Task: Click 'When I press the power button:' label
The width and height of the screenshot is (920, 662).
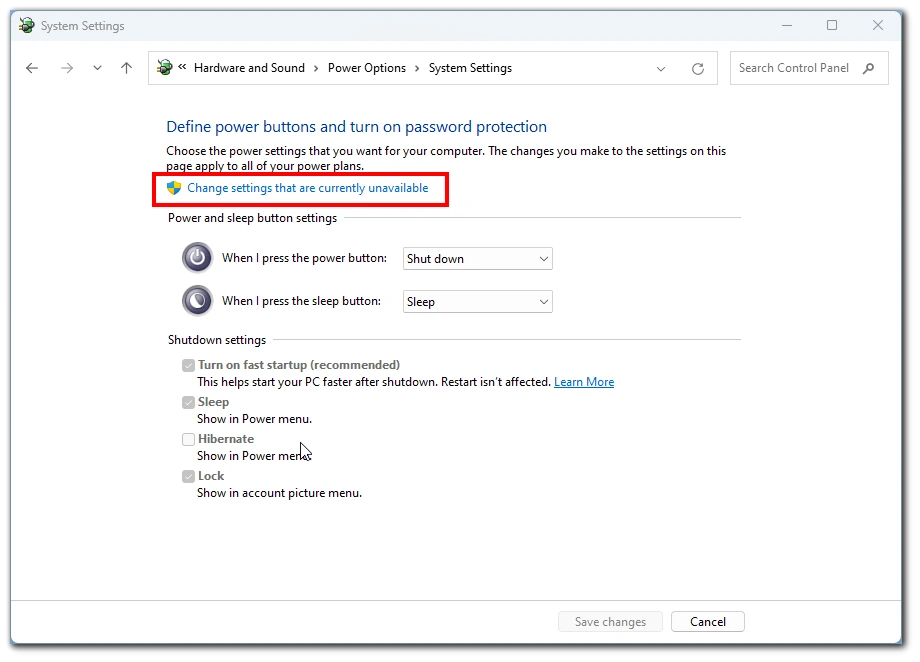Action: pos(304,258)
